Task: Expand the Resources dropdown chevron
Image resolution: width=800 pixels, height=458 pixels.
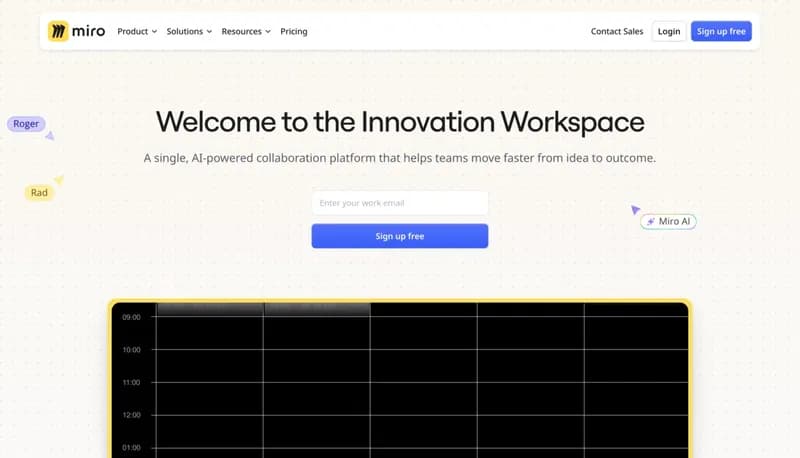Action: (x=268, y=32)
